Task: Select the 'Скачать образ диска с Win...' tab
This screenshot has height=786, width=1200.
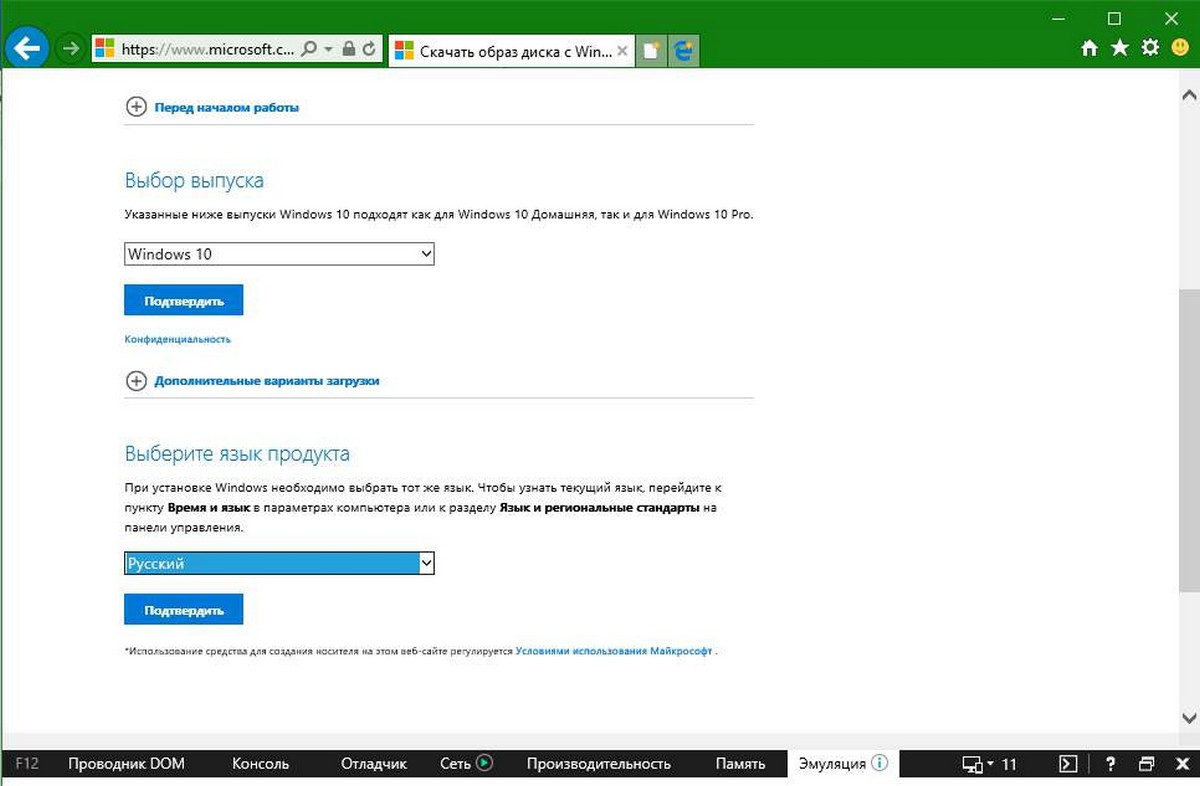Action: click(511, 50)
